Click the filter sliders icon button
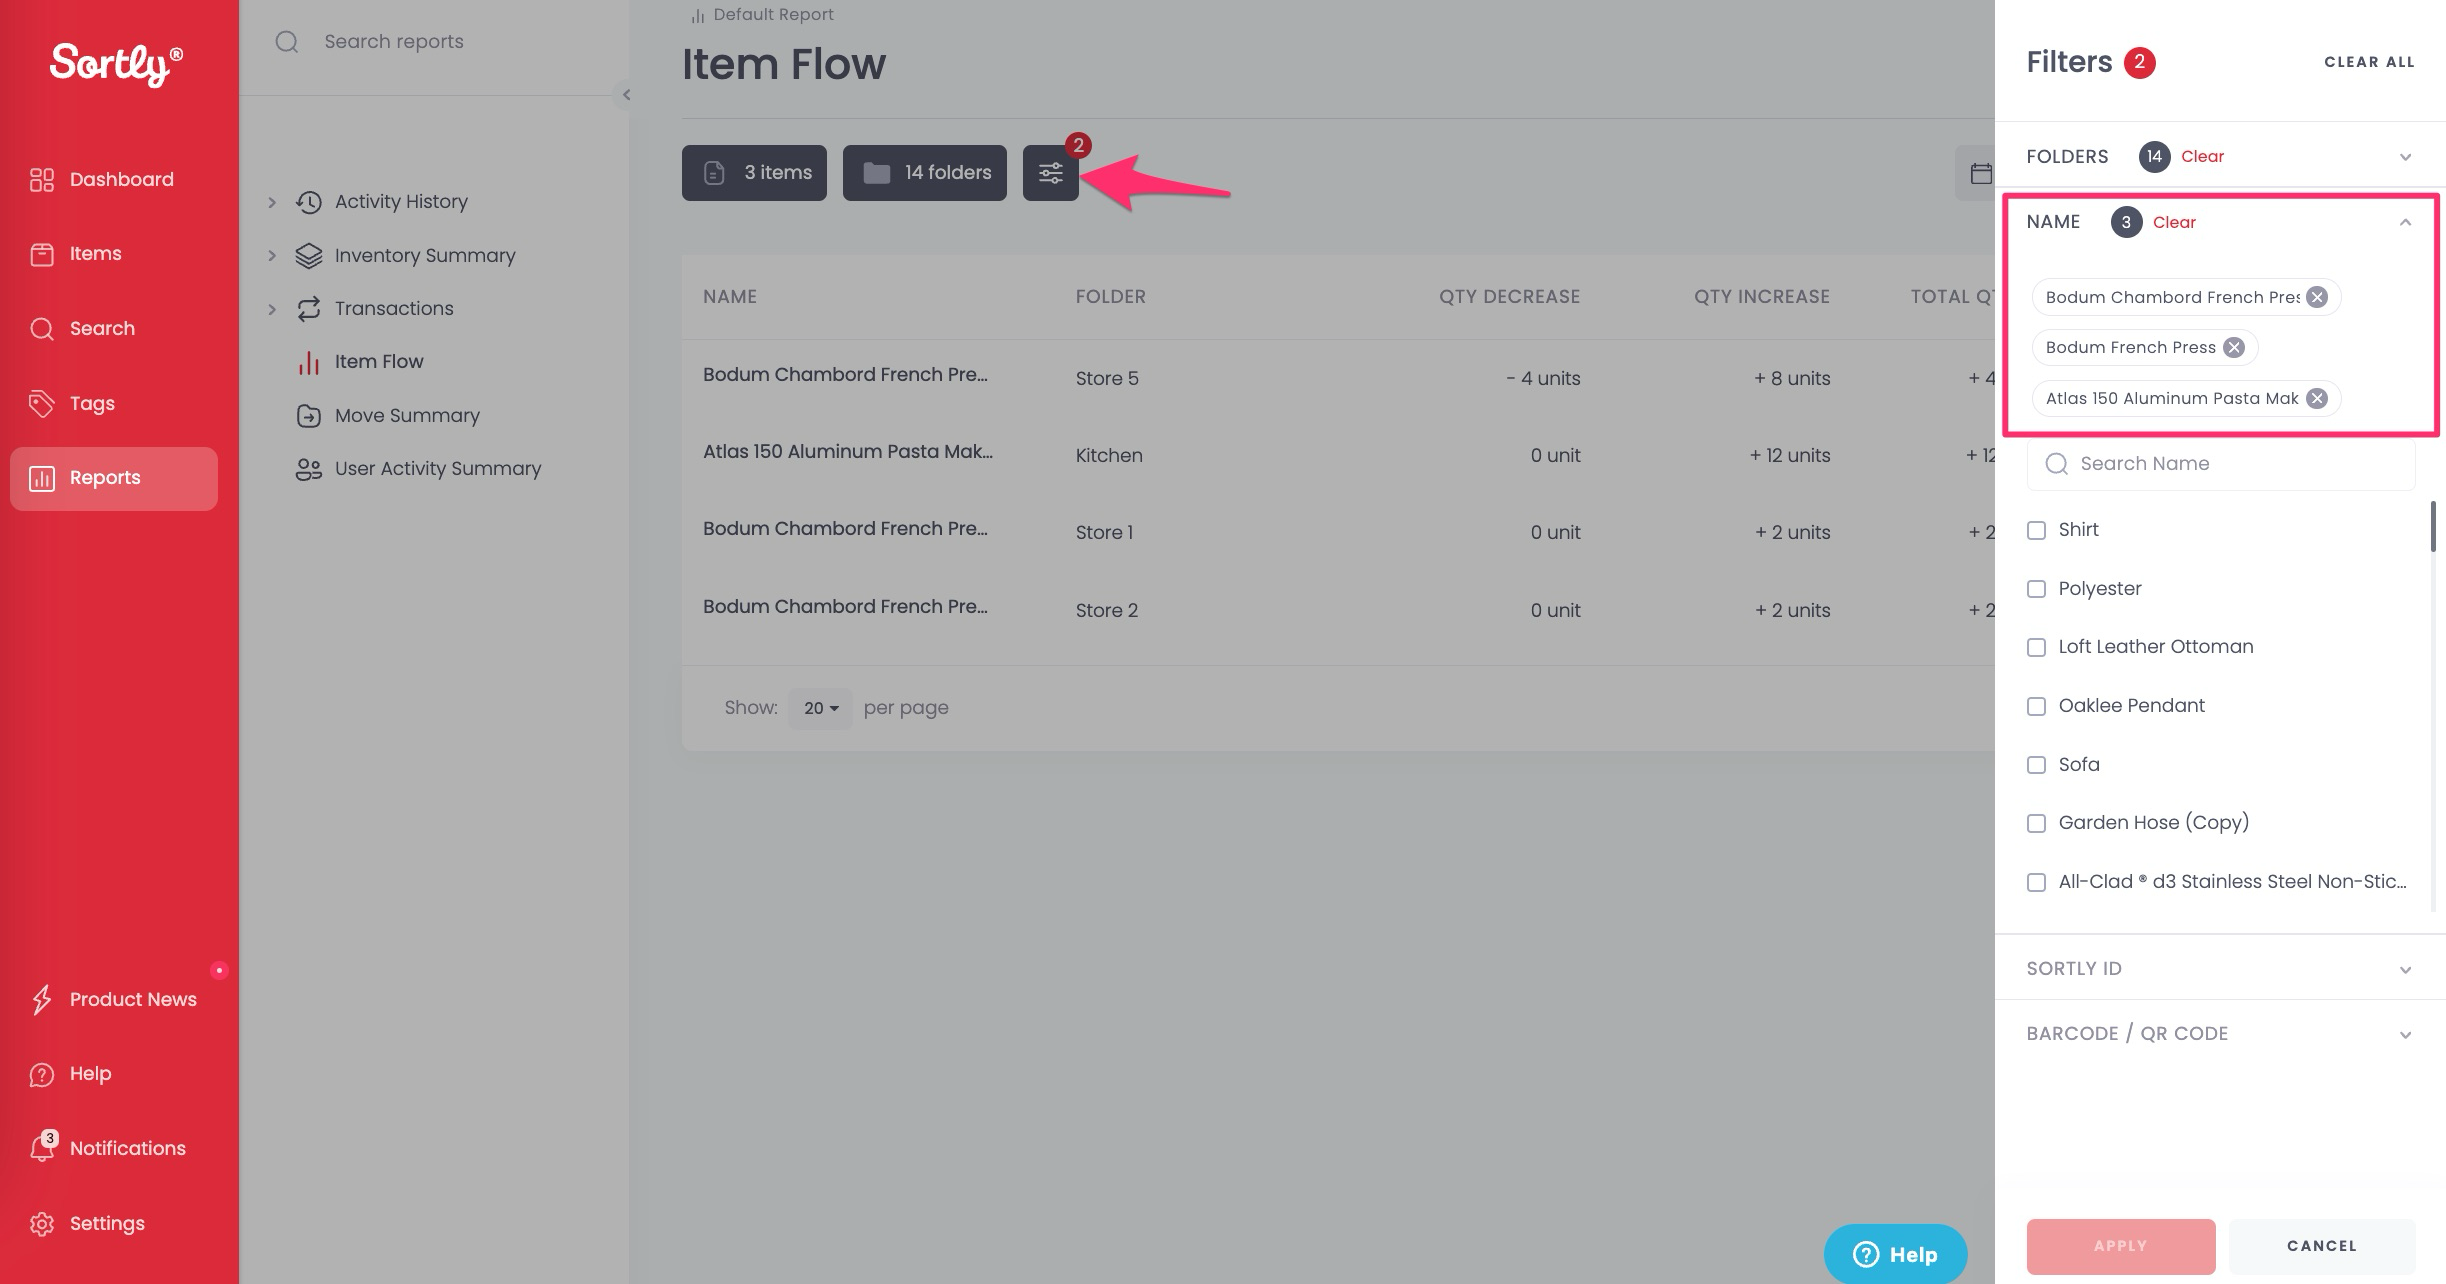 [1050, 173]
